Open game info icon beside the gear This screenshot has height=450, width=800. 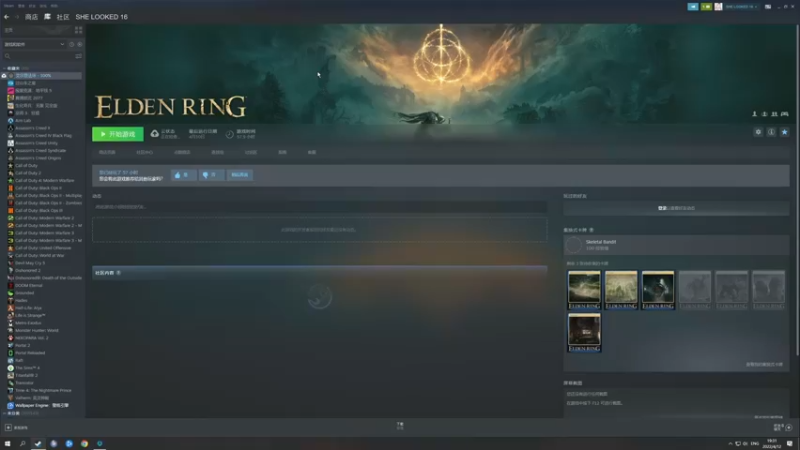tap(771, 132)
